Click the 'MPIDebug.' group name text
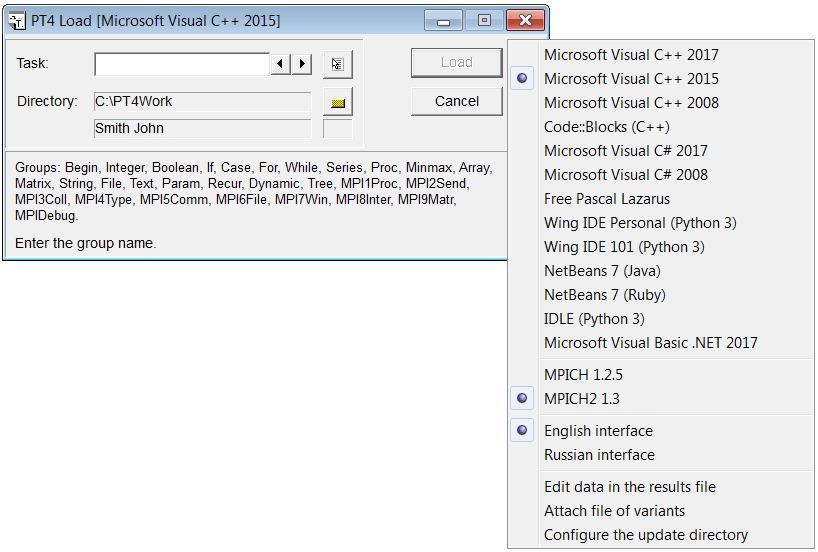The height and width of the screenshot is (552, 818). pos(46,215)
